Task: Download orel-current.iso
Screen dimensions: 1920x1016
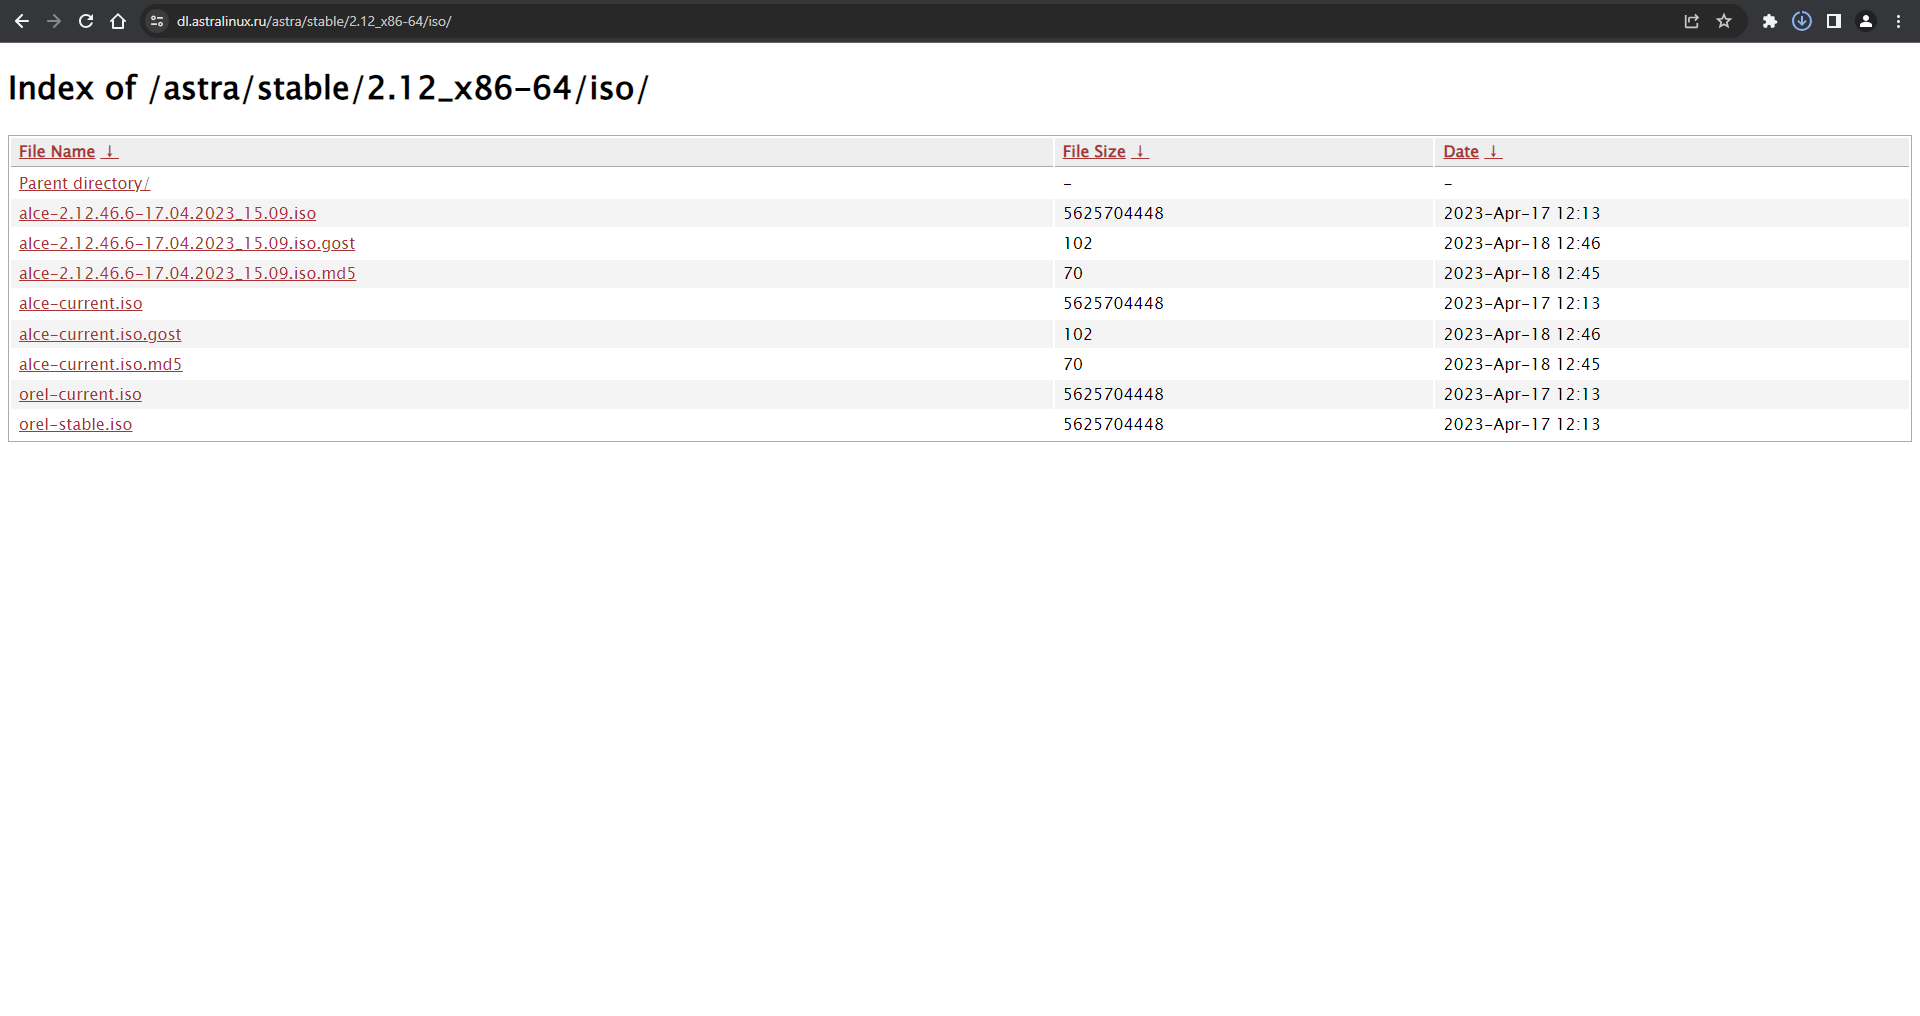Action: (x=80, y=394)
